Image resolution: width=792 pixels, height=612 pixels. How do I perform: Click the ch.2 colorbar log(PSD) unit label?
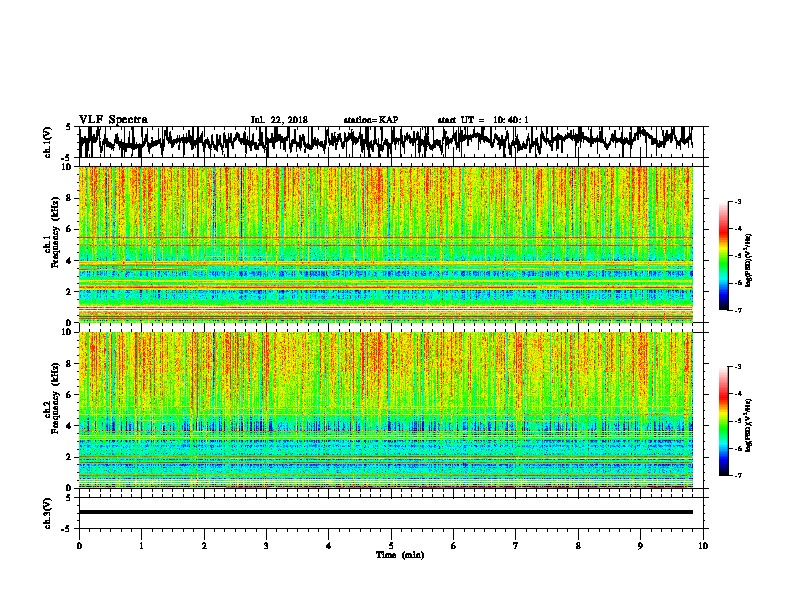tap(749, 426)
